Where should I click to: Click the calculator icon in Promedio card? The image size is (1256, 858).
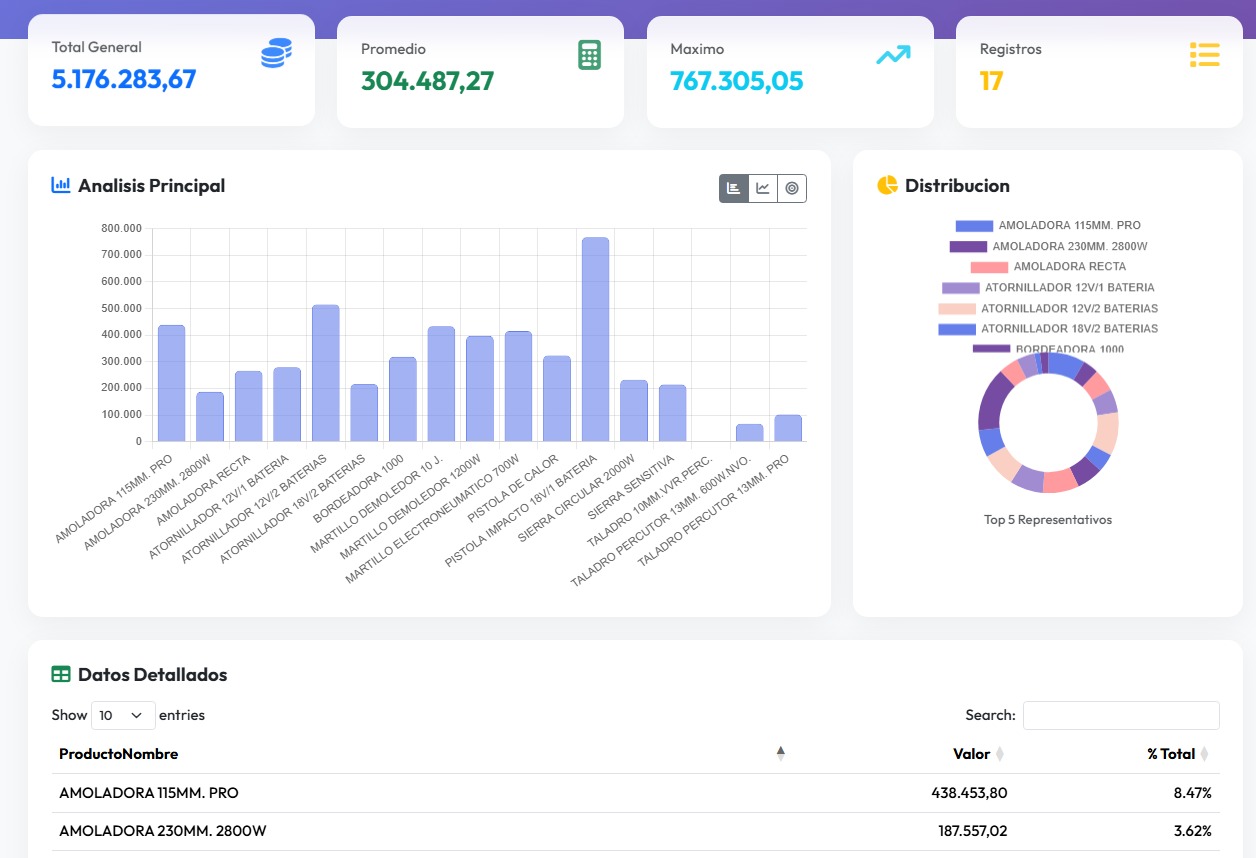pyautogui.click(x=589, y=55)
